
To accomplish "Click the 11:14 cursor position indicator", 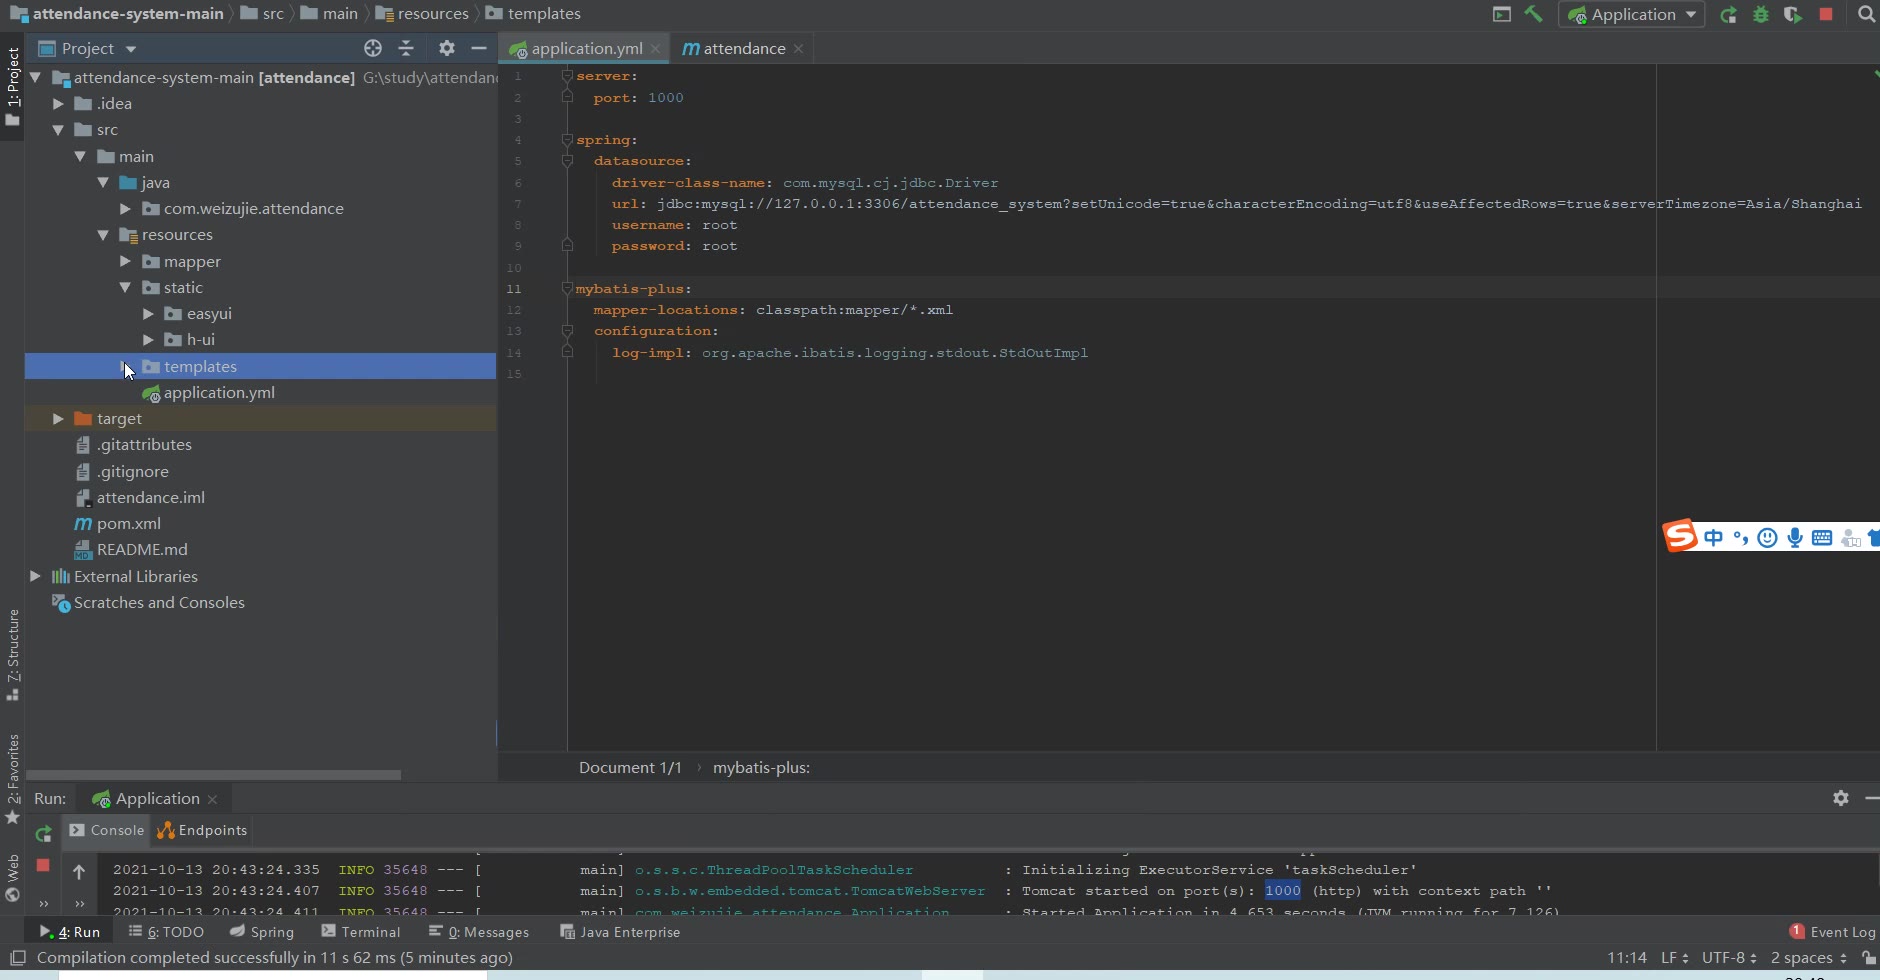I will 1627,958.
